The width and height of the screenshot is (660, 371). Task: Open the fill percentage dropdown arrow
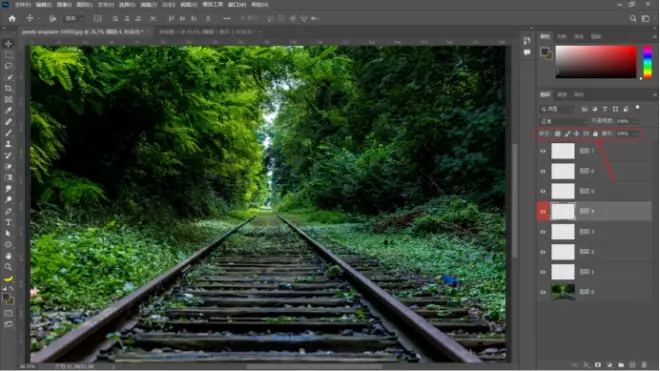click(x=636, y=133)
